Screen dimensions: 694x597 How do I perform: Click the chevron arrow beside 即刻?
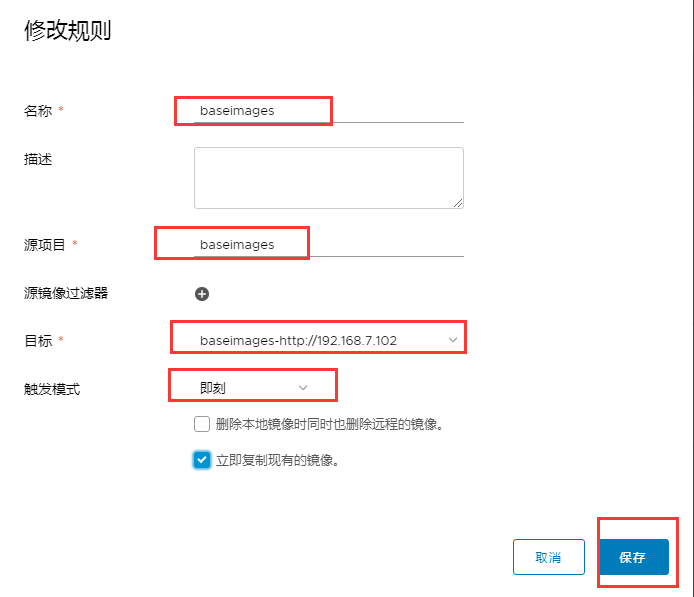click(303, 387)
